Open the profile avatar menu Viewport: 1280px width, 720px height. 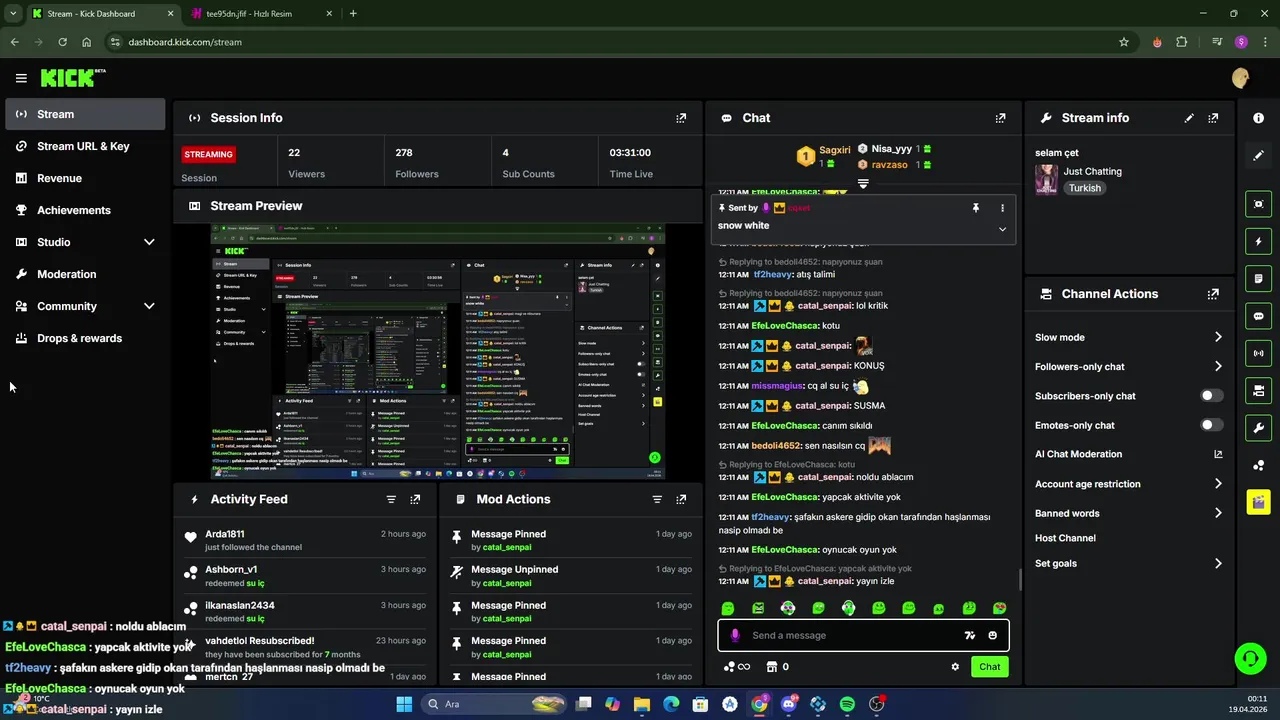click(x=1241, y=78)
